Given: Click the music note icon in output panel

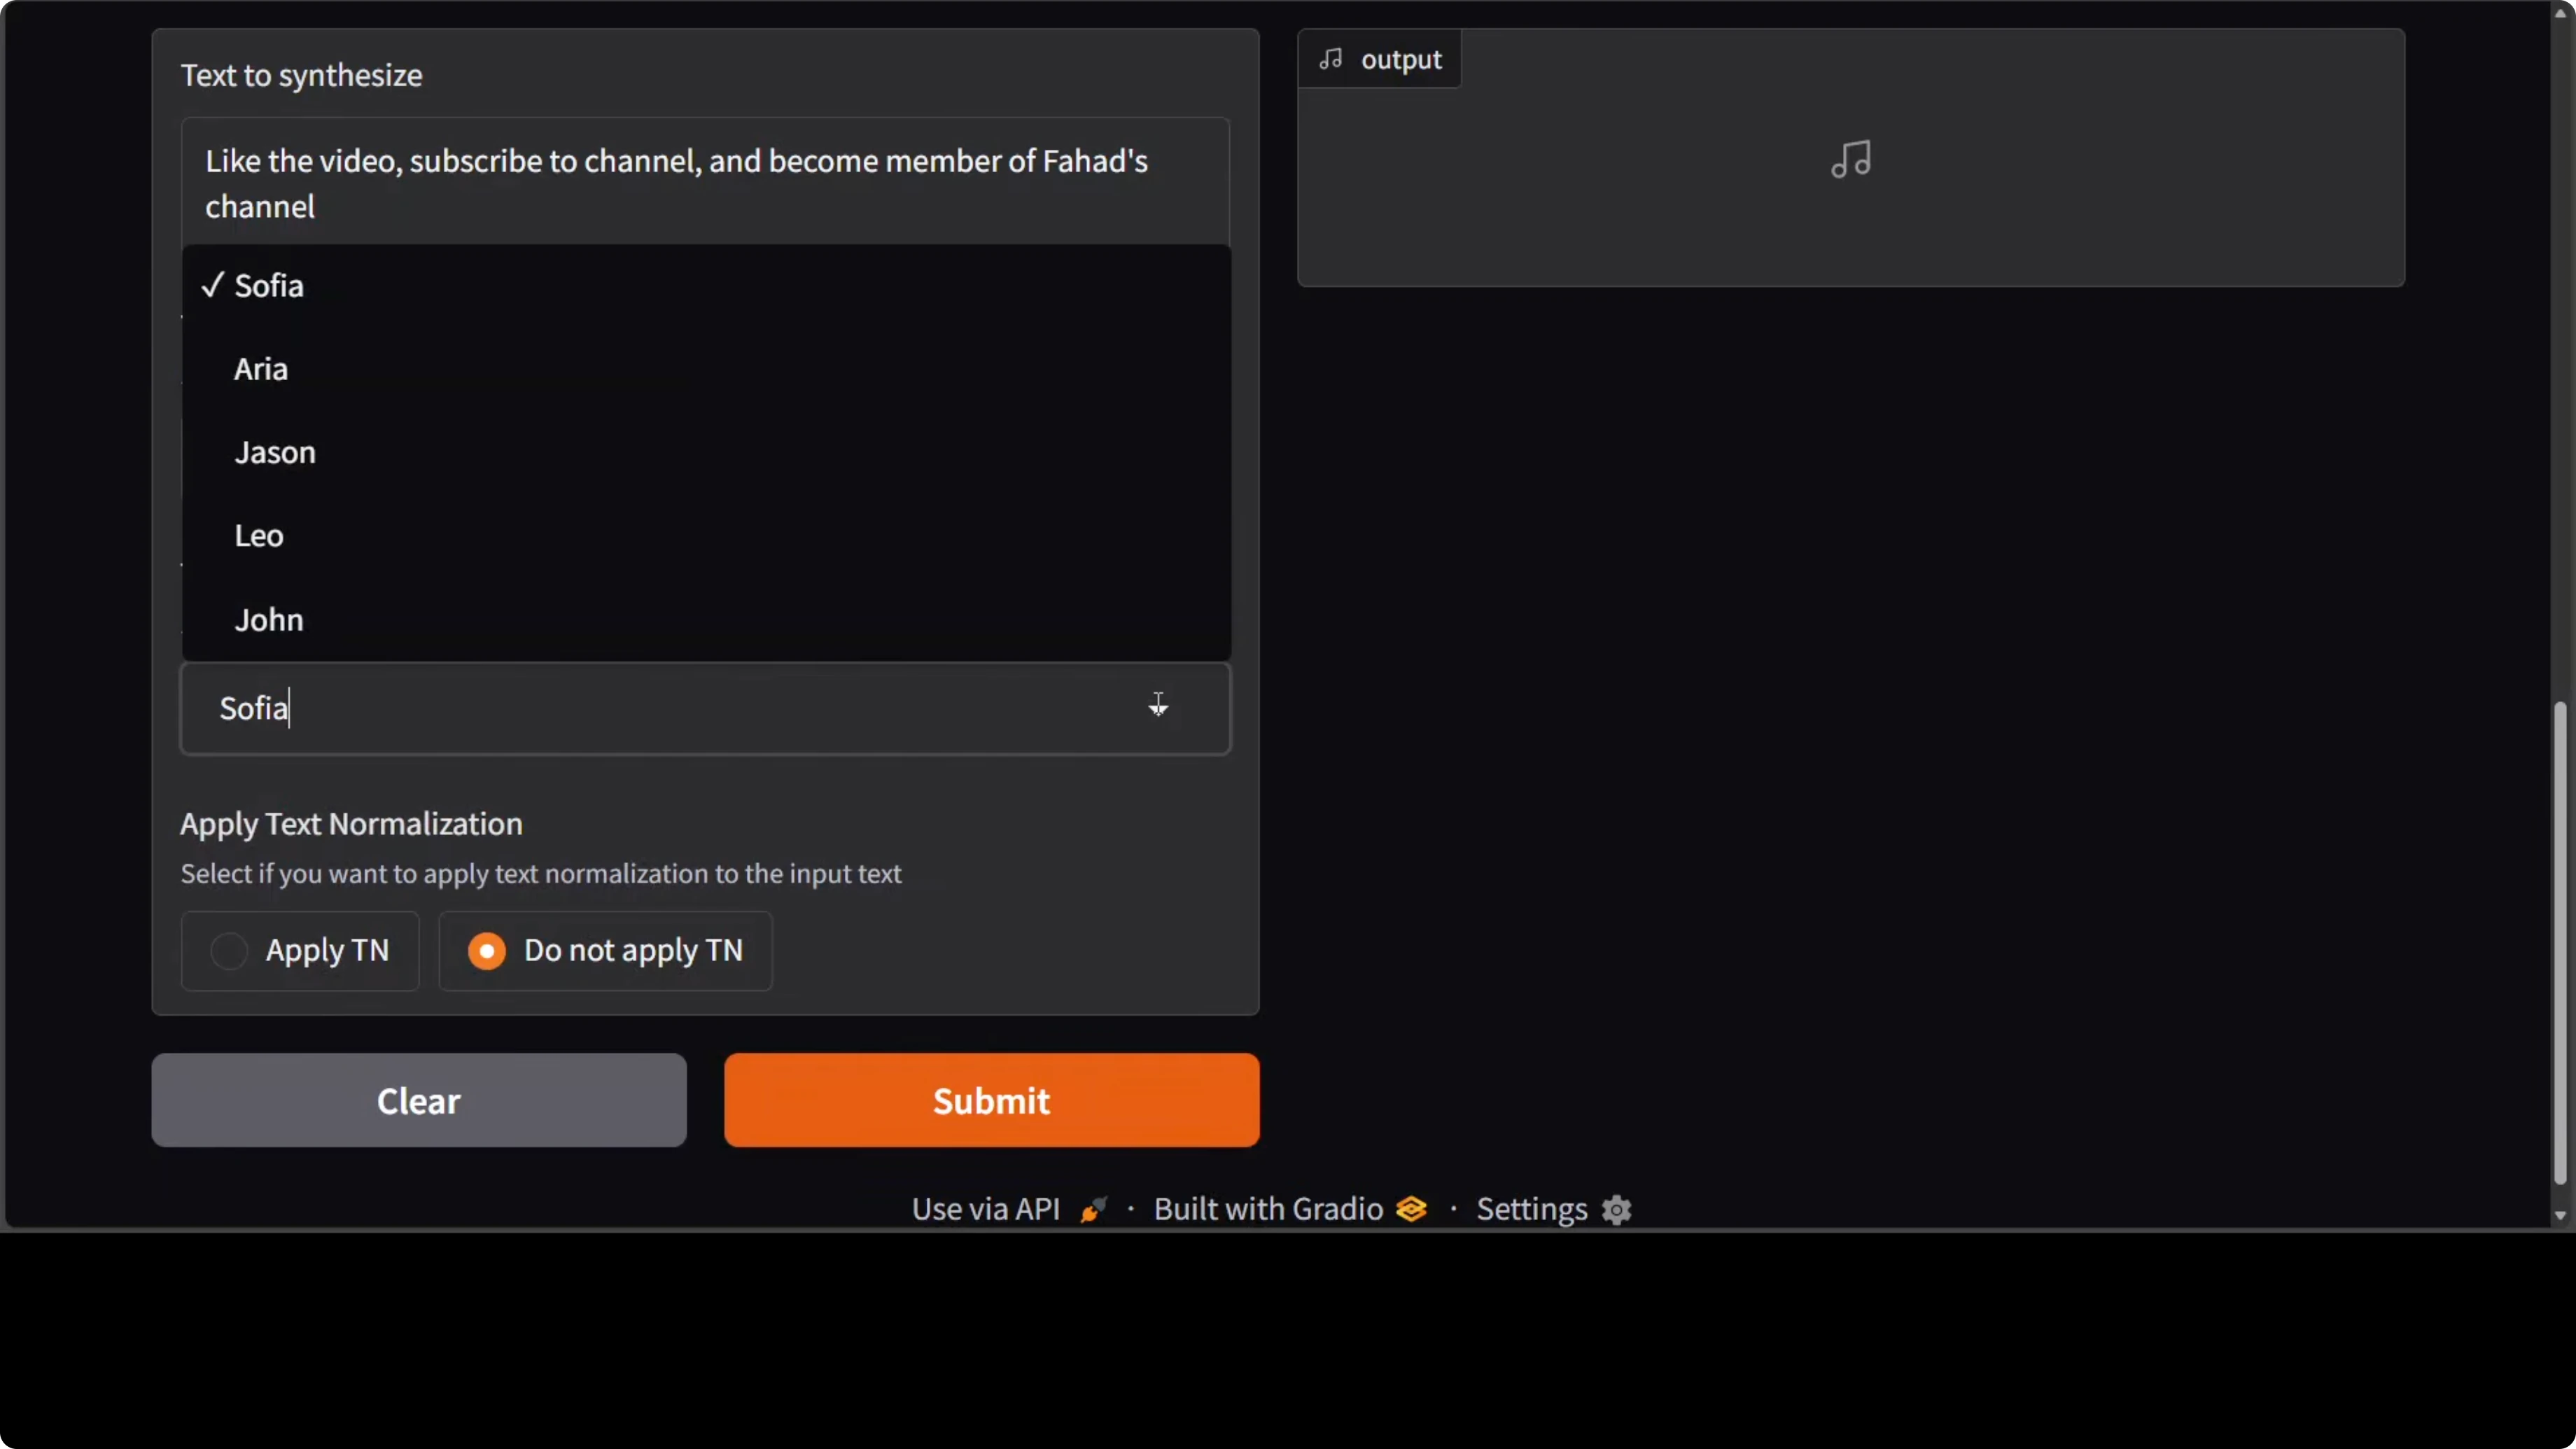Looking at the screenshot, I should 1850,159.
